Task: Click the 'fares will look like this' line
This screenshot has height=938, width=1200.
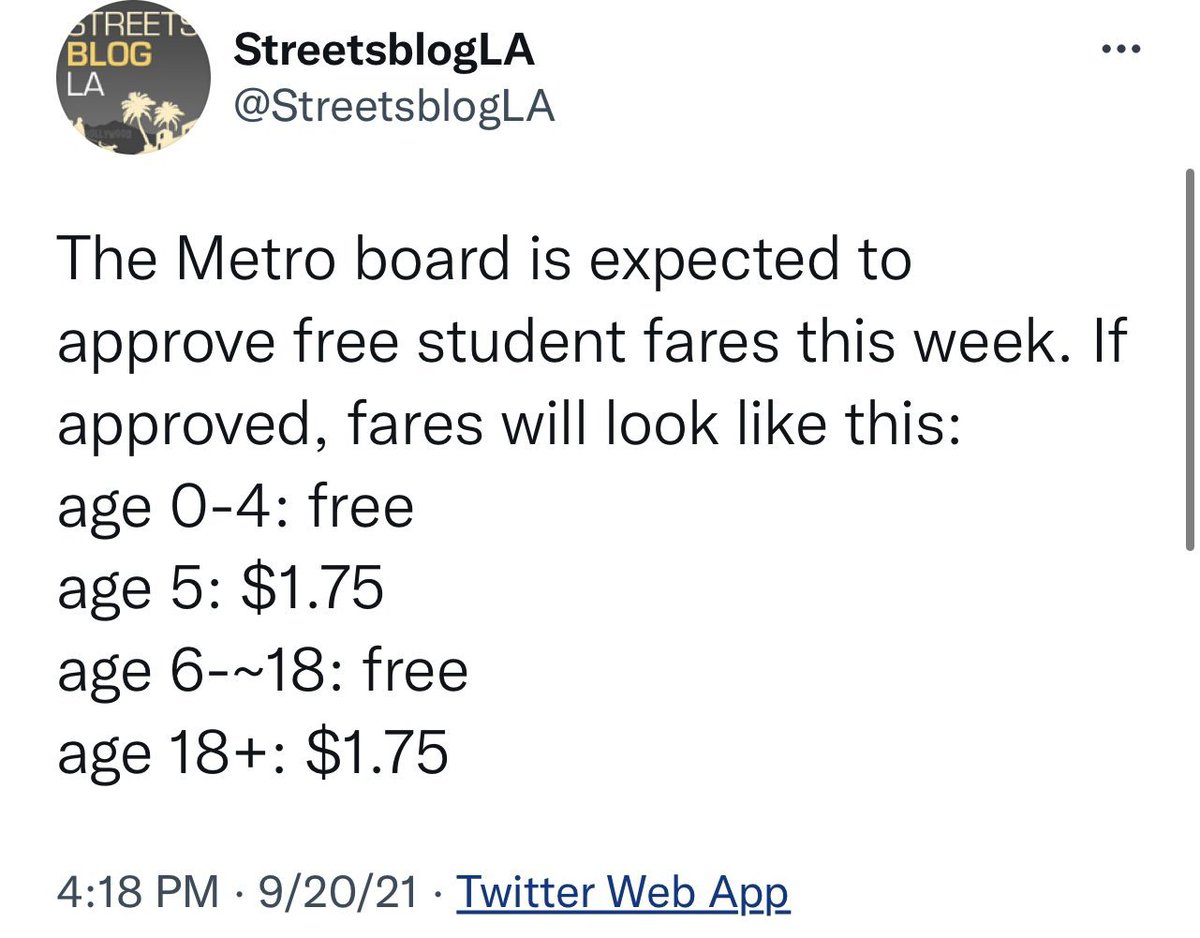Action: 511,425
